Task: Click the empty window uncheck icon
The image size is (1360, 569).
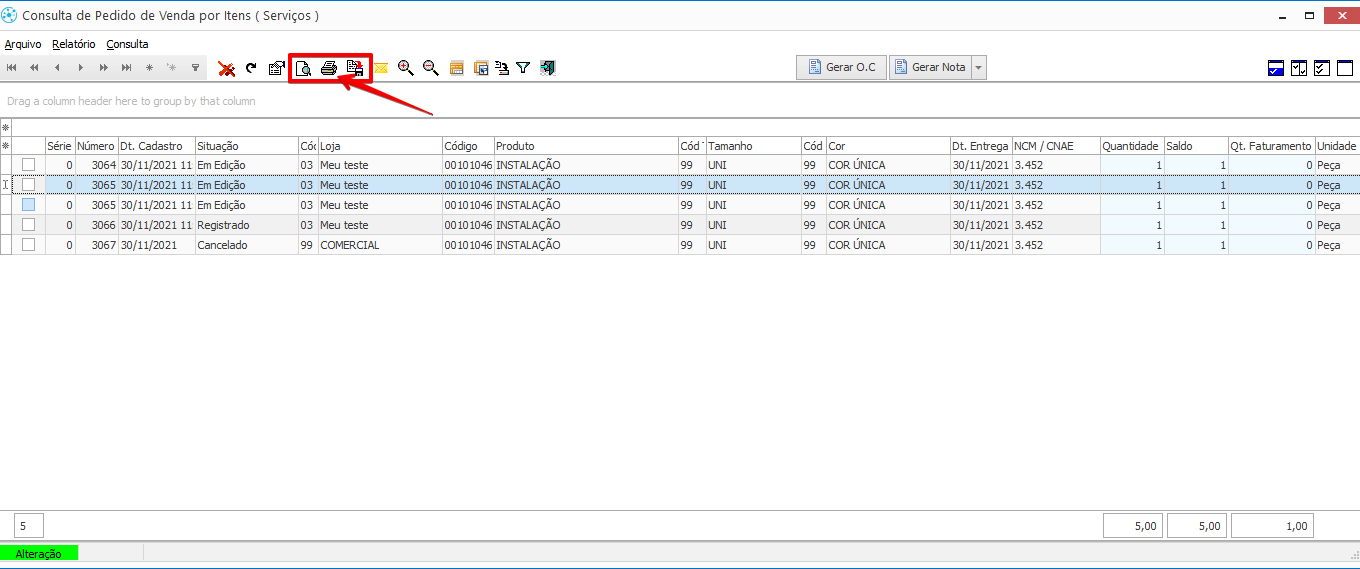Action: (x=1345, y=68)
